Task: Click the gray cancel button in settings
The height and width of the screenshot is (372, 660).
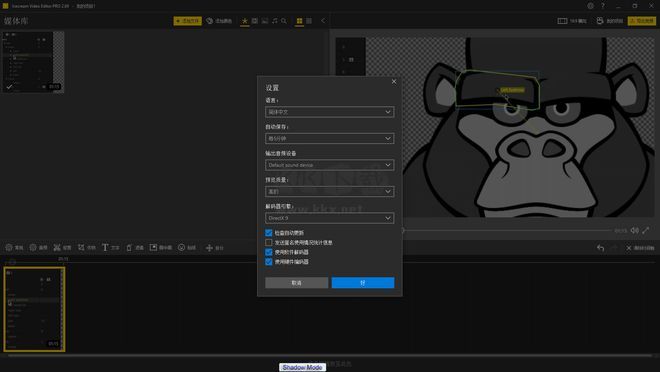Action: click(x=296, y=283)
